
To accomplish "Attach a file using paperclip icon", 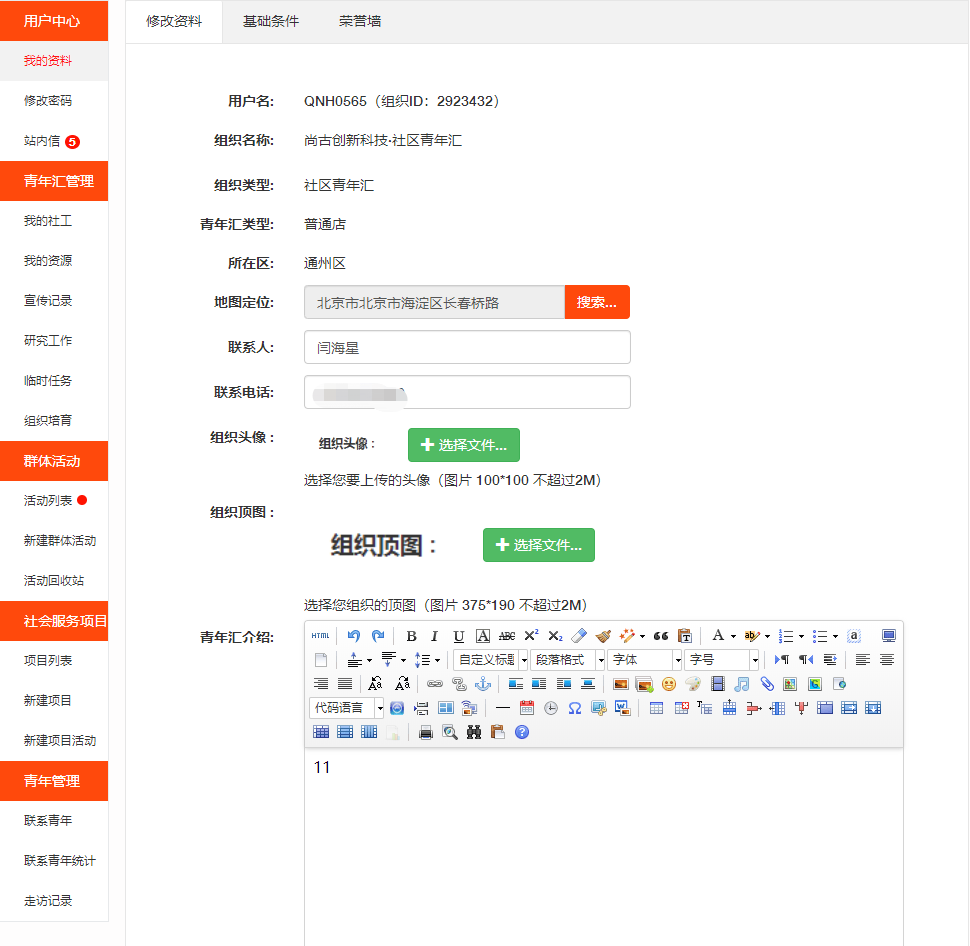I will (x=766, y=684).
